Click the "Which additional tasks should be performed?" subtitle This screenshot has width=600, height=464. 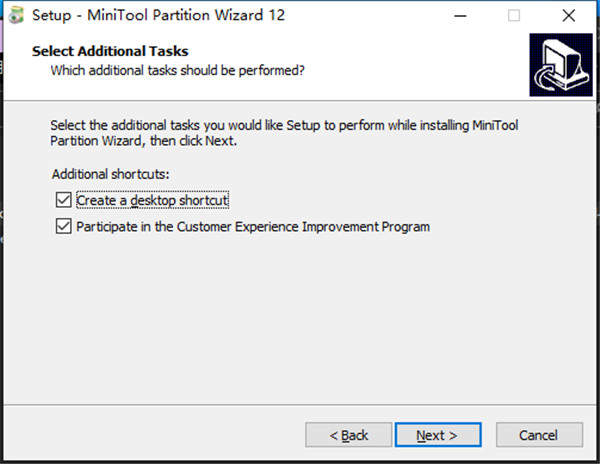(x=178, y=70)
